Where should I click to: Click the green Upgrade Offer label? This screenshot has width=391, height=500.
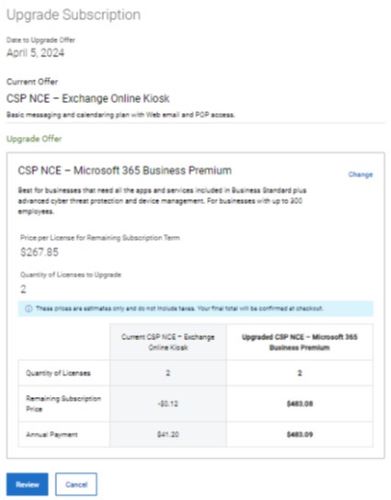(x=34, y=139)
